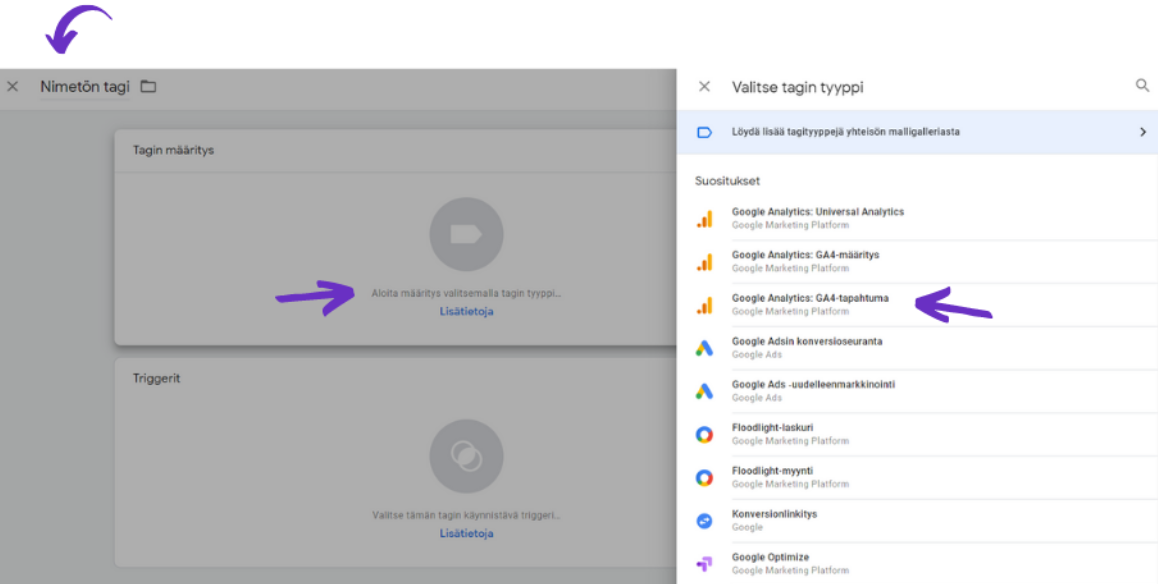This screenshot has height=584, width=1158.
Task: Click the large gray tag placeholder icon
Action: coord(466,234)
